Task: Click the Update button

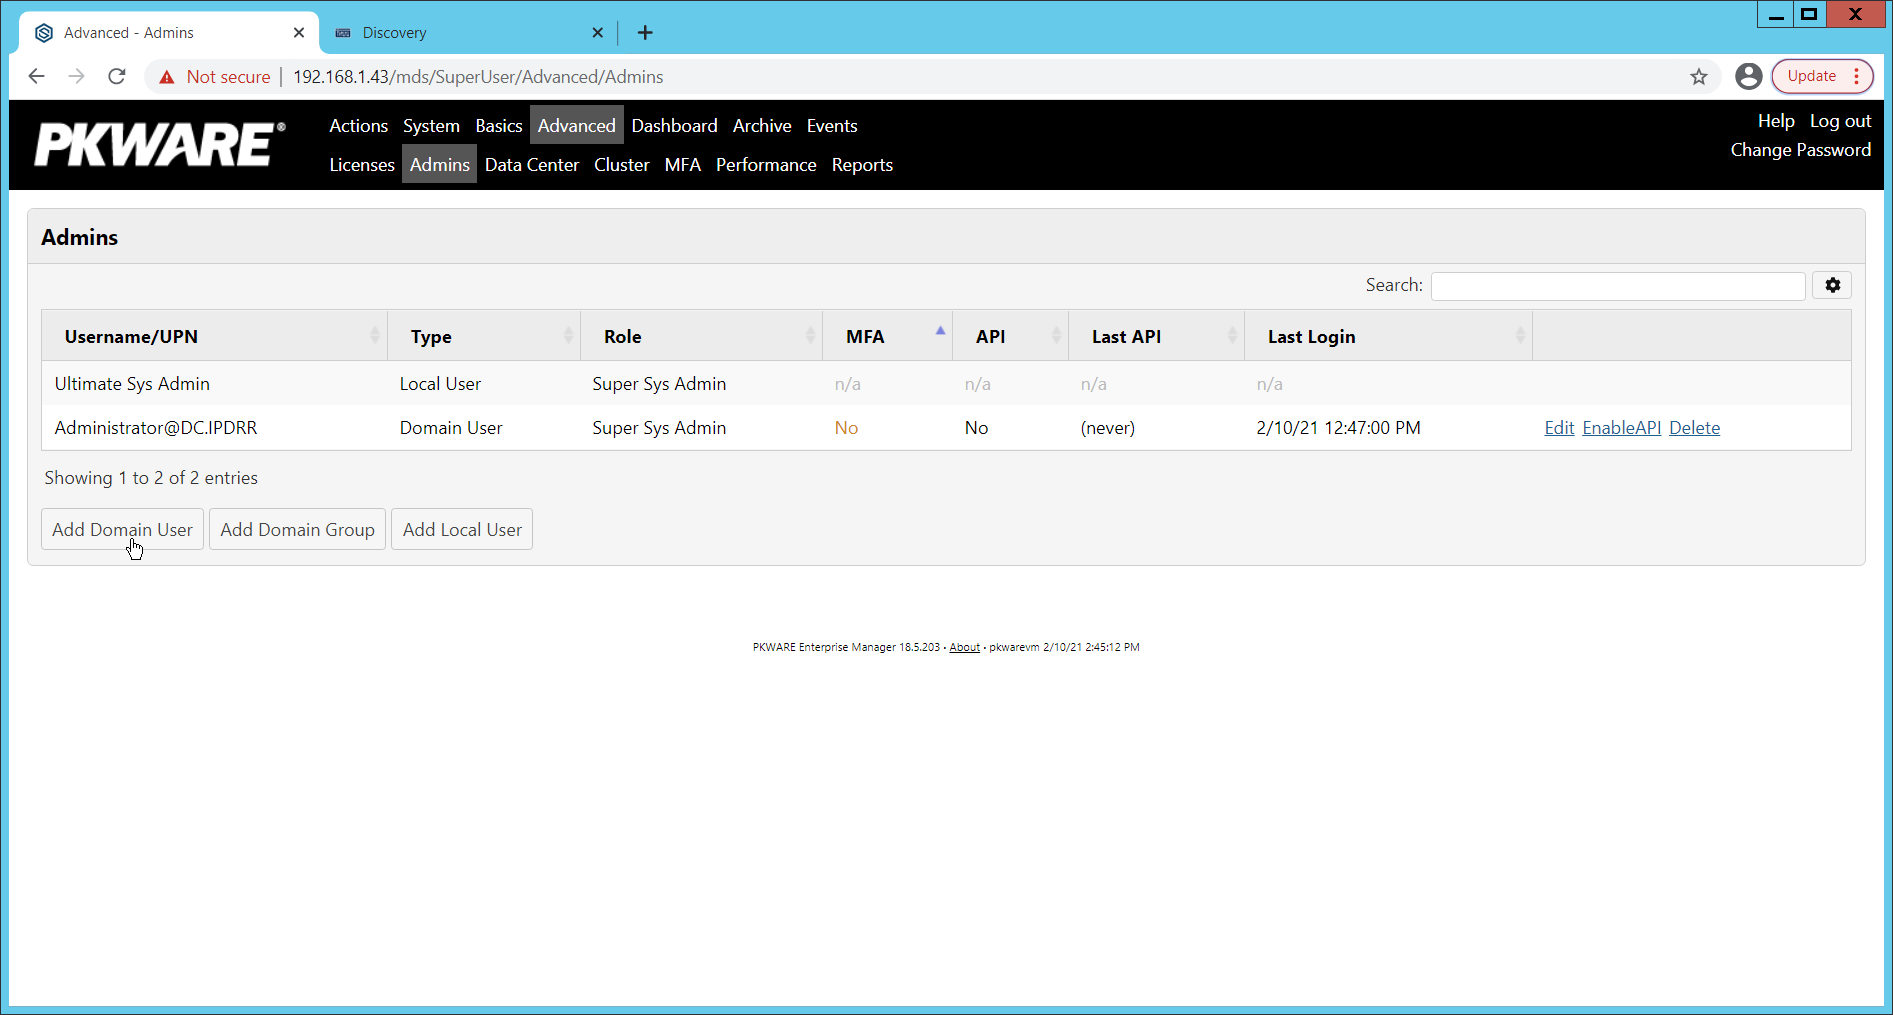Action: pos(1811,75)
